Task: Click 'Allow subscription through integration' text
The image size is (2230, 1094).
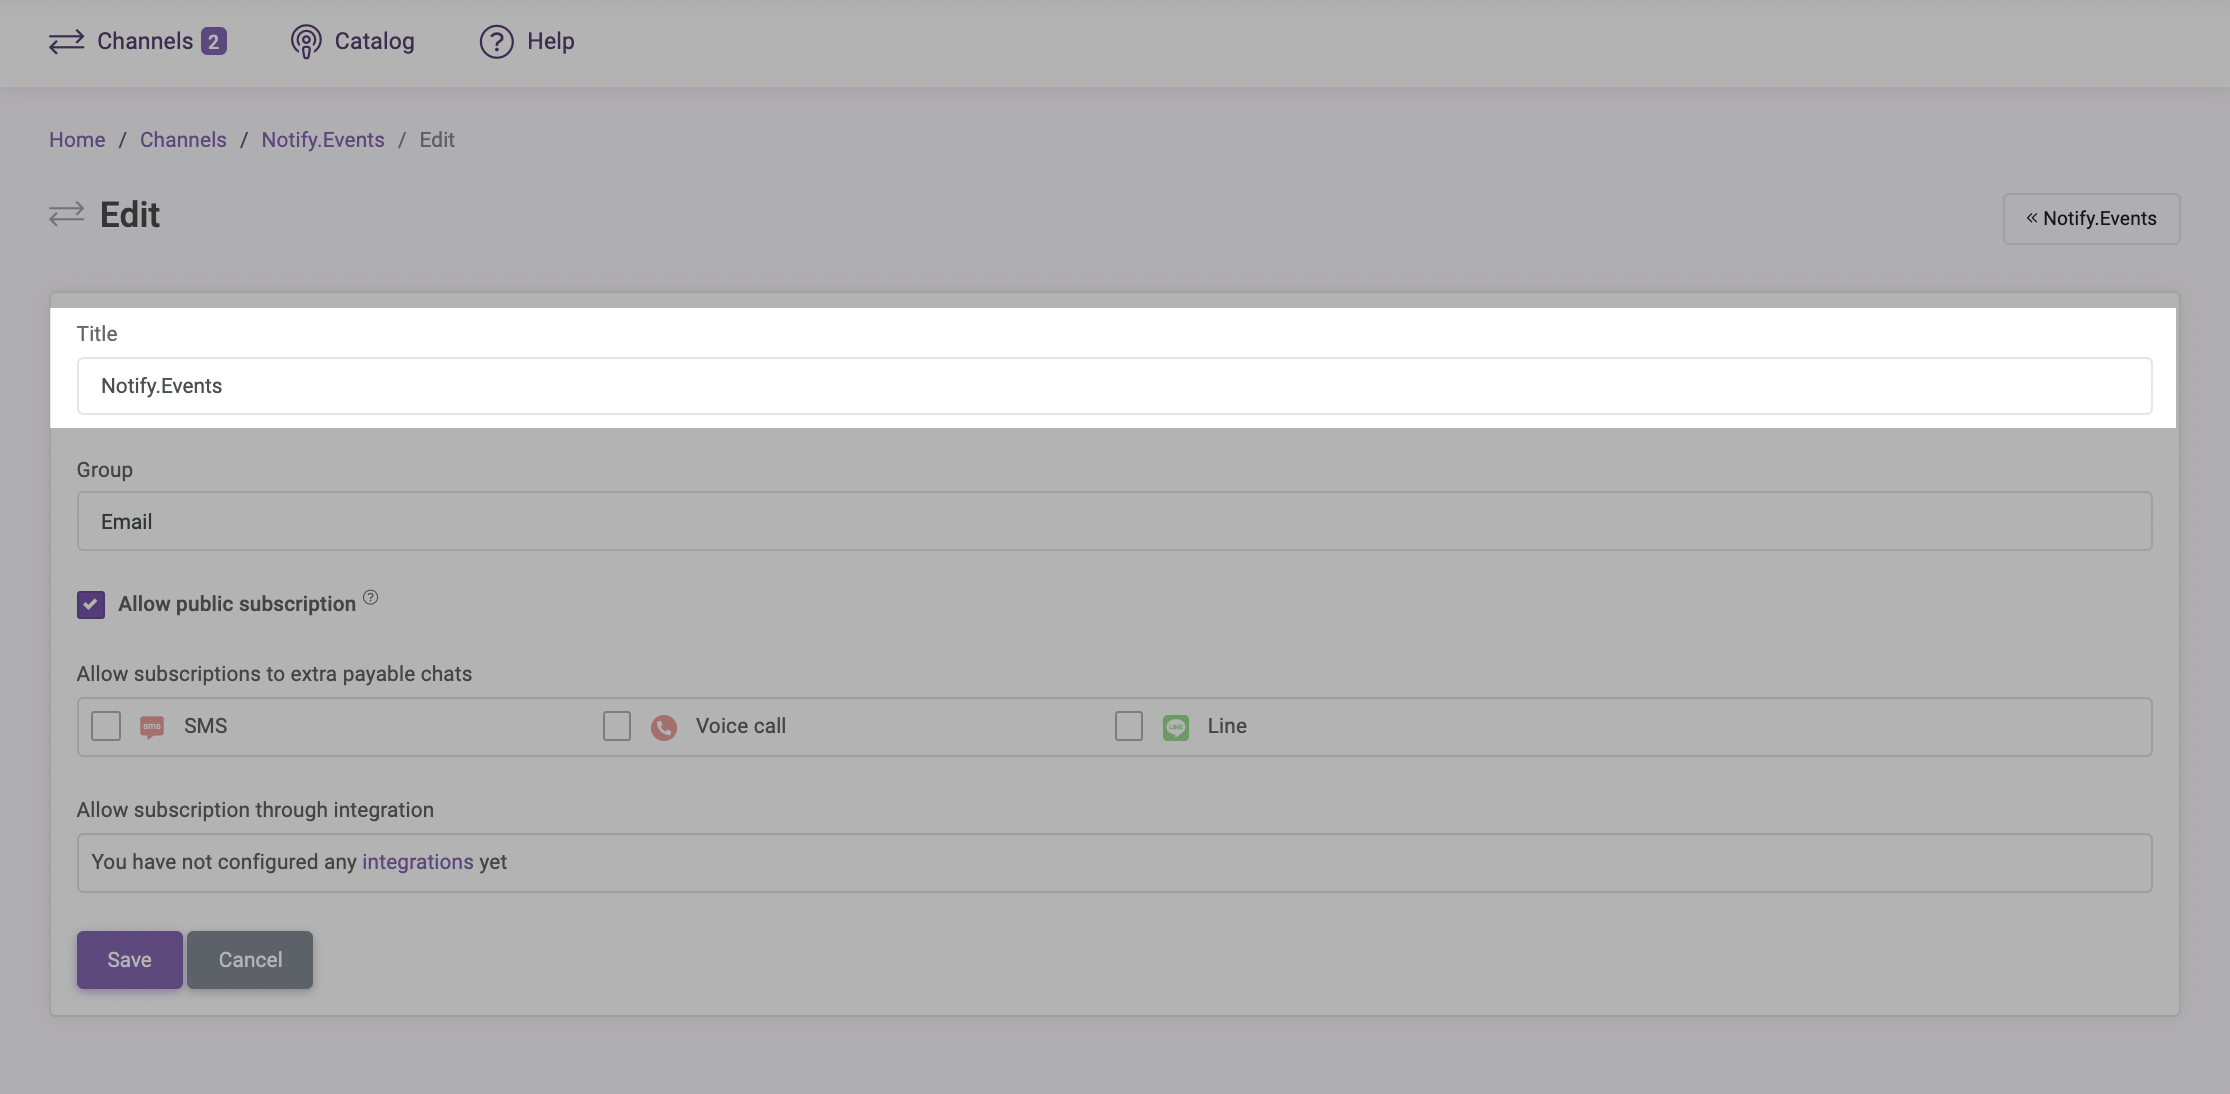Action: (255, 810)
